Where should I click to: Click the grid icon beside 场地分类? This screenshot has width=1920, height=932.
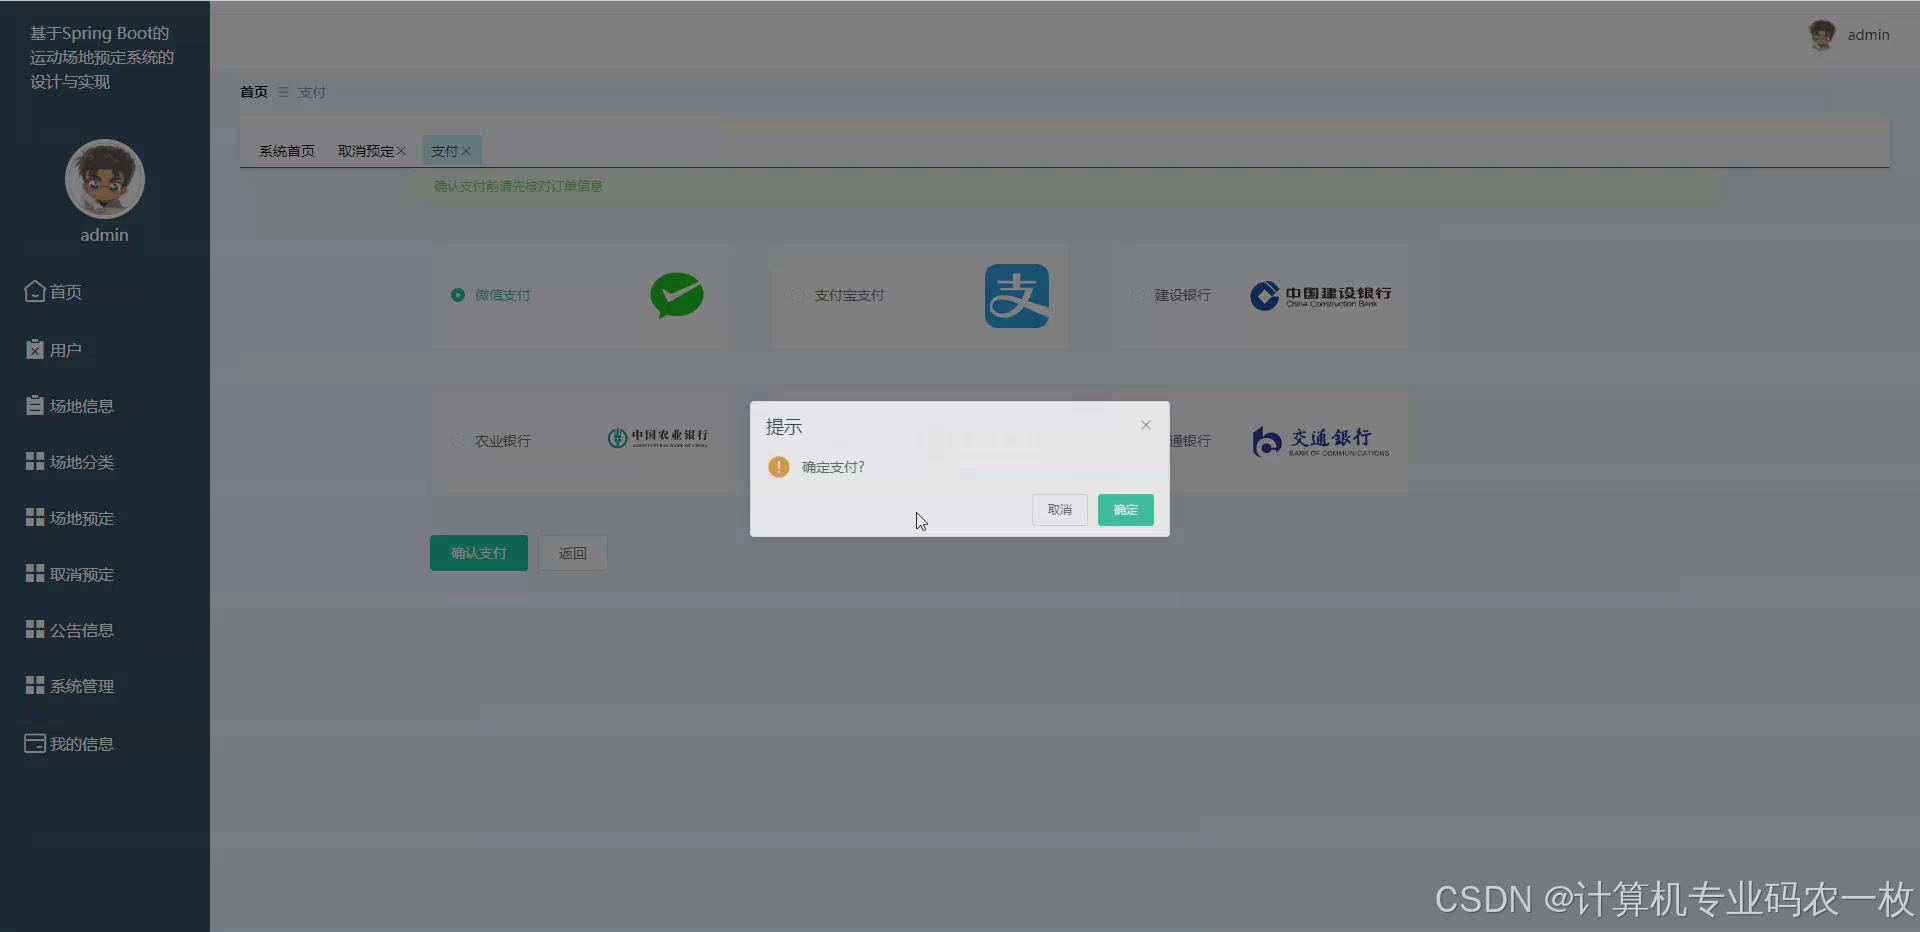[35, 461]
